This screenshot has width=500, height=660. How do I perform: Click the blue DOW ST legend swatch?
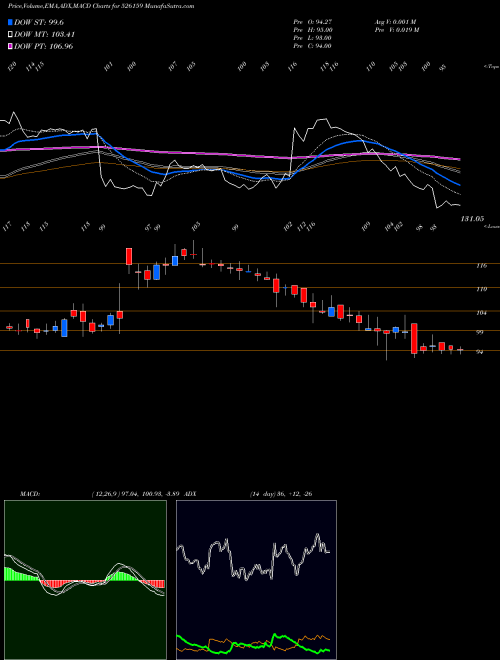coord(11,22)
